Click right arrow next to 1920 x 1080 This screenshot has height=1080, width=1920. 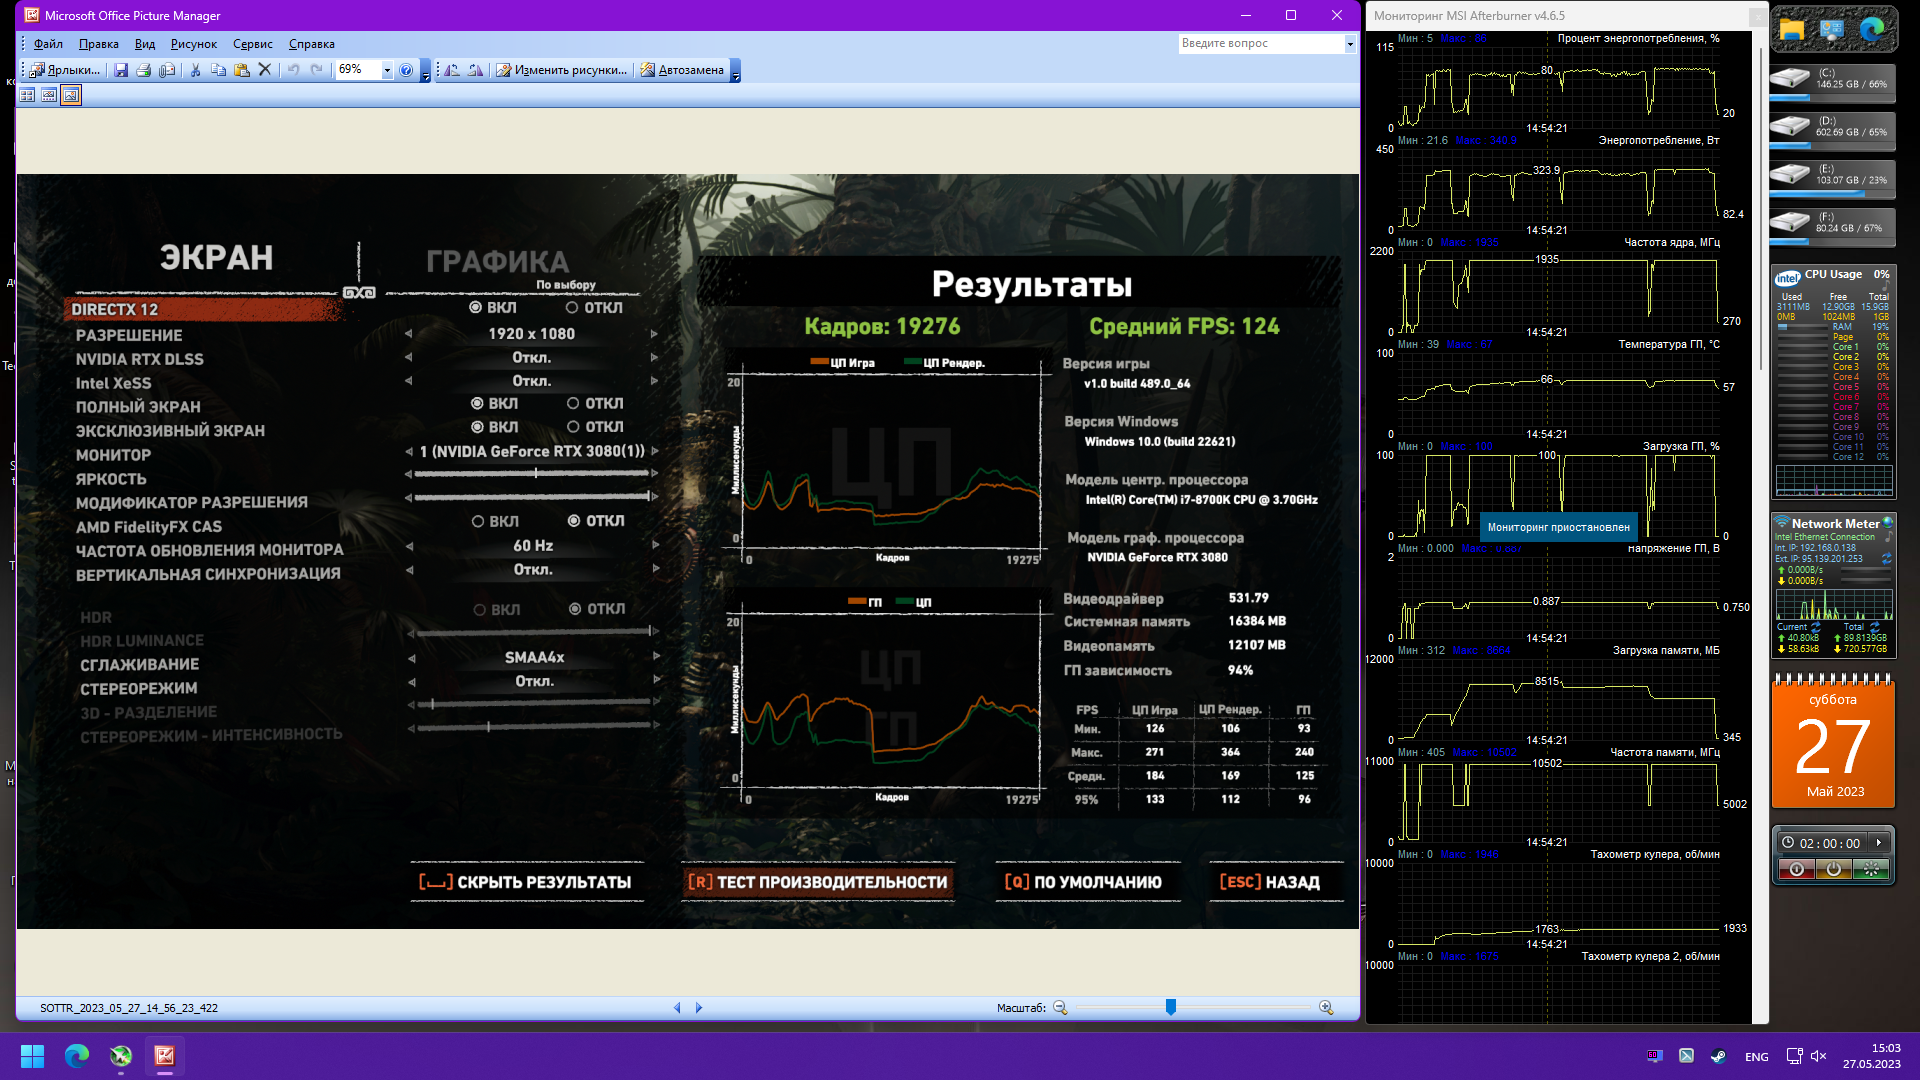(654, 334)
